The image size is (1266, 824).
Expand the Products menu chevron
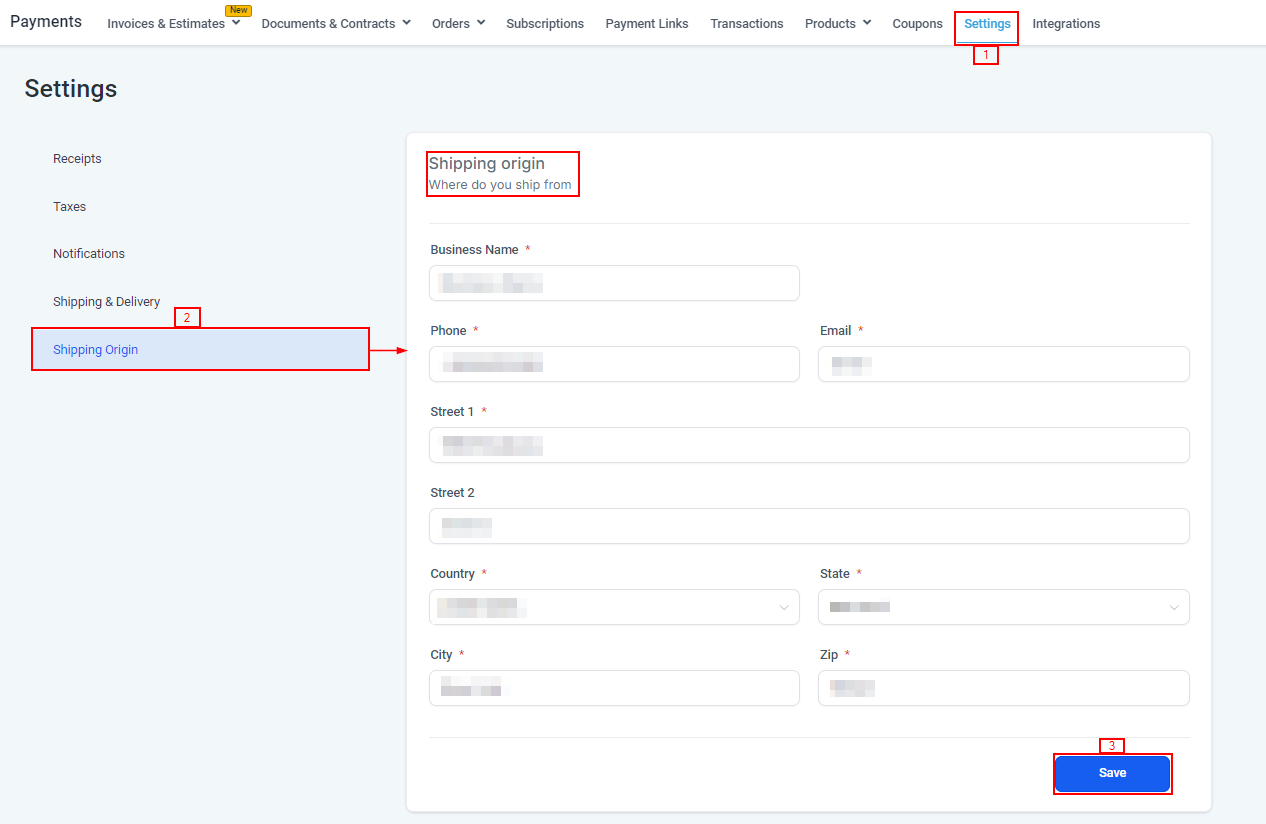[x=866, y=23]
